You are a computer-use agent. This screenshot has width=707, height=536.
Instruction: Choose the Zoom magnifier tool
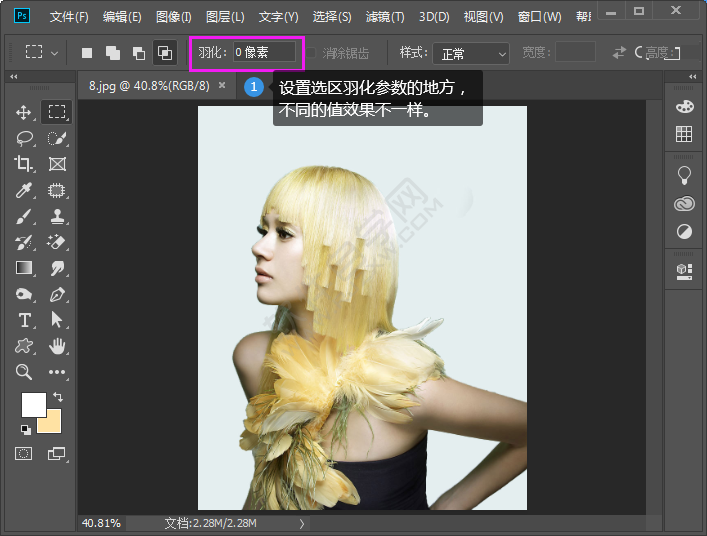24,372
